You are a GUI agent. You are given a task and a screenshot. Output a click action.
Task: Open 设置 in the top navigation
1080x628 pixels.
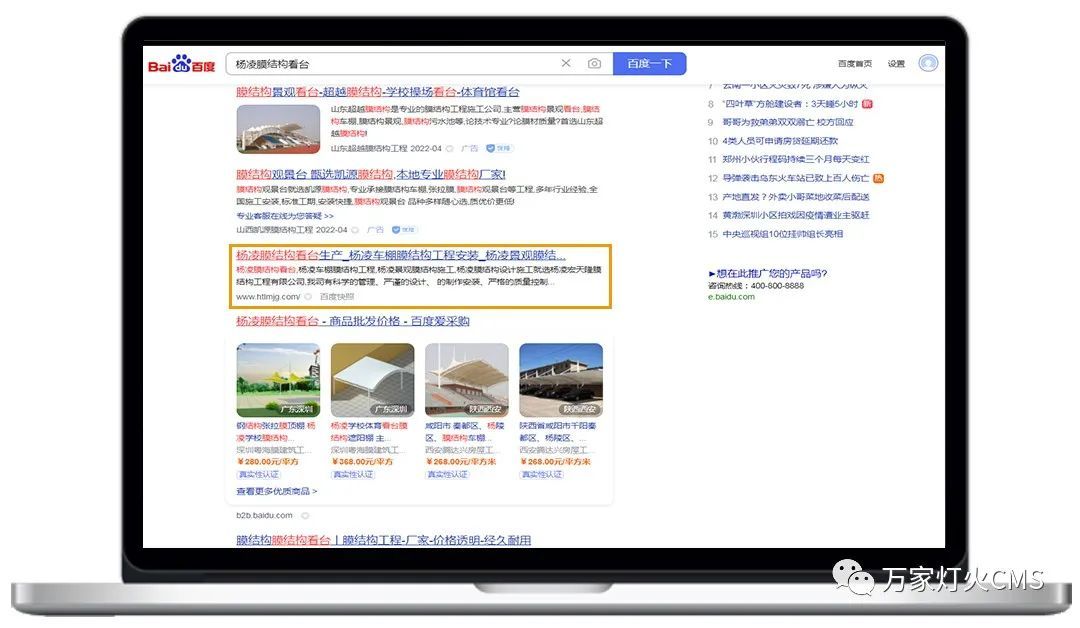pyautogui.click(x=896, y=64)
